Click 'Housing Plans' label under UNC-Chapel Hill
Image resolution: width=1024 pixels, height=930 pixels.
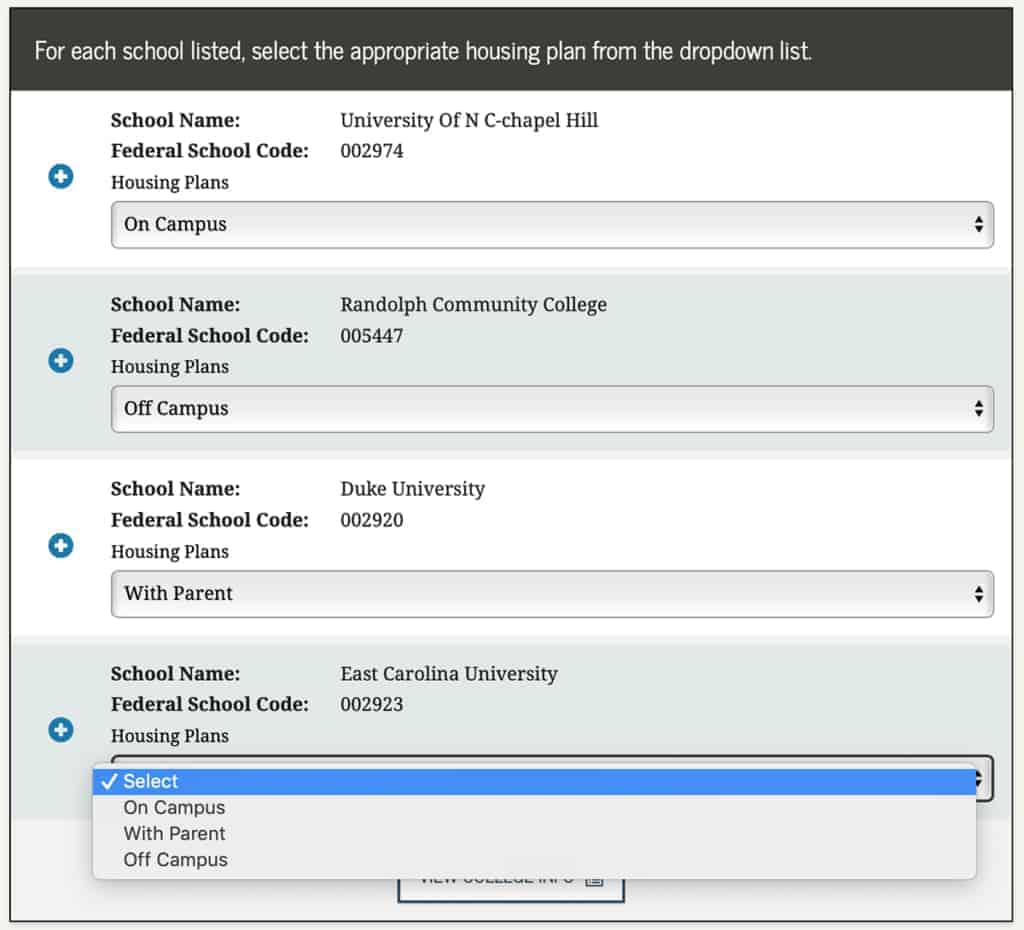tap(170, 183)
